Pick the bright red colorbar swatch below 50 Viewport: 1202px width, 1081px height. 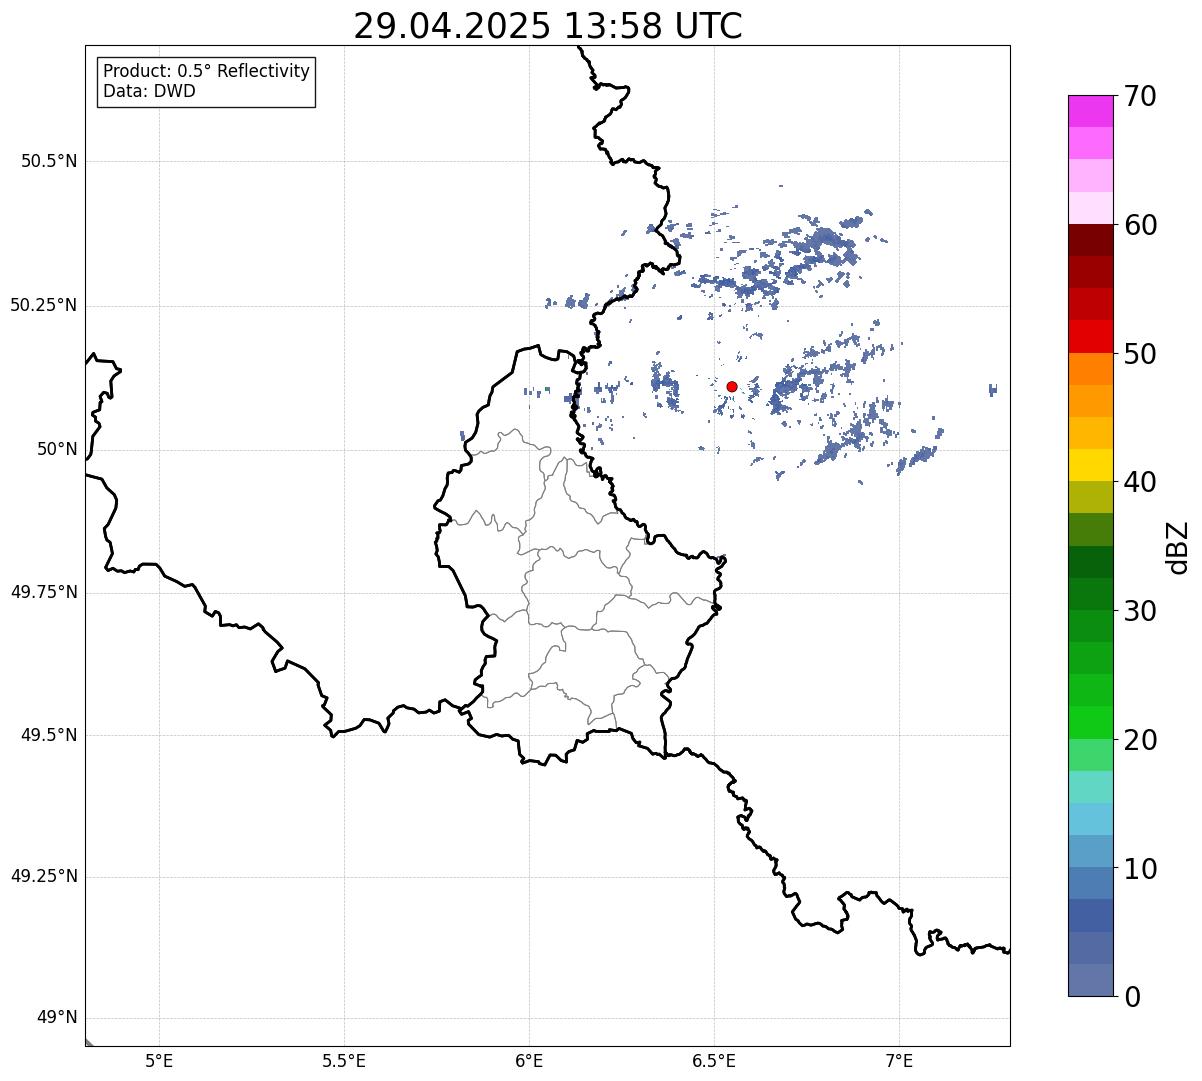click(x=1091, y=337)
